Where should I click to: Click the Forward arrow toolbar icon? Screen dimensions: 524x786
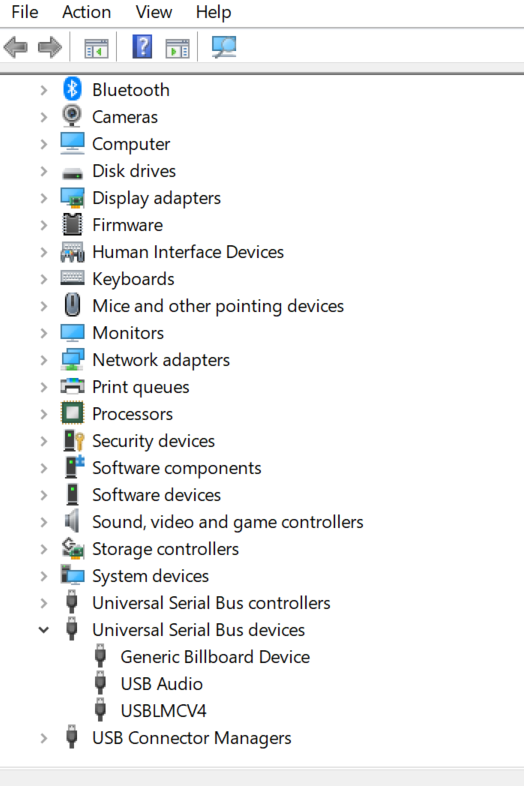[x=50, y=48]
